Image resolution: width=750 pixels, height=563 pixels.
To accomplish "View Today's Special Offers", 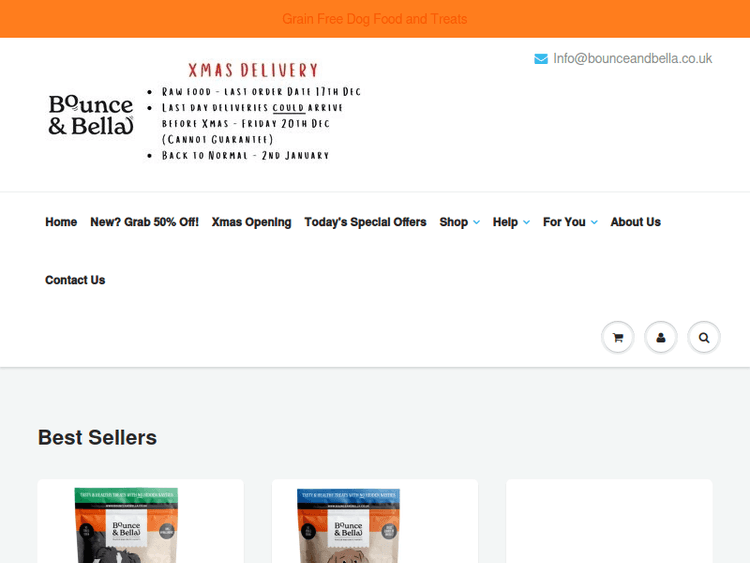I will click(365, 222).
